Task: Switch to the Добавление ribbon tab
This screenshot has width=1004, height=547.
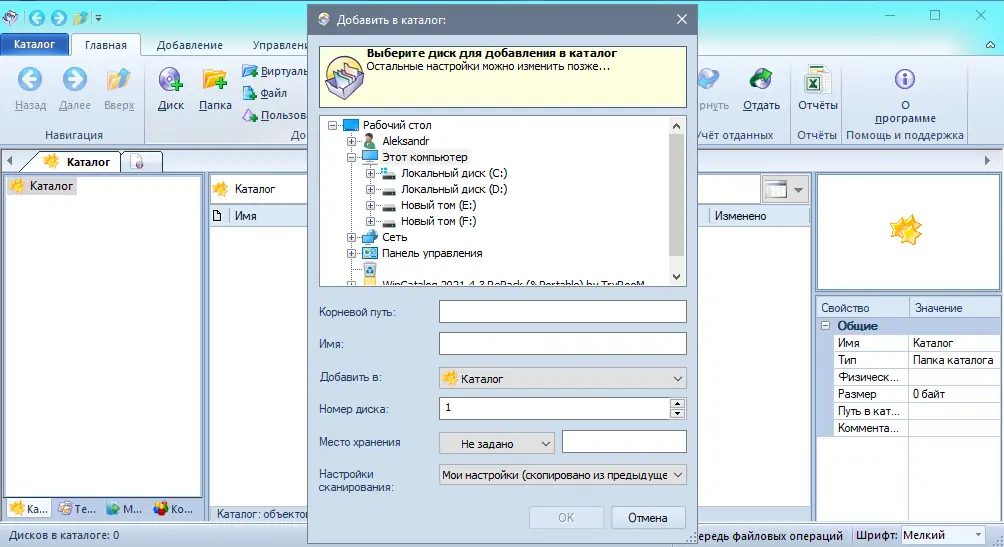Action: pyautogui.click(x=190, y=45)
